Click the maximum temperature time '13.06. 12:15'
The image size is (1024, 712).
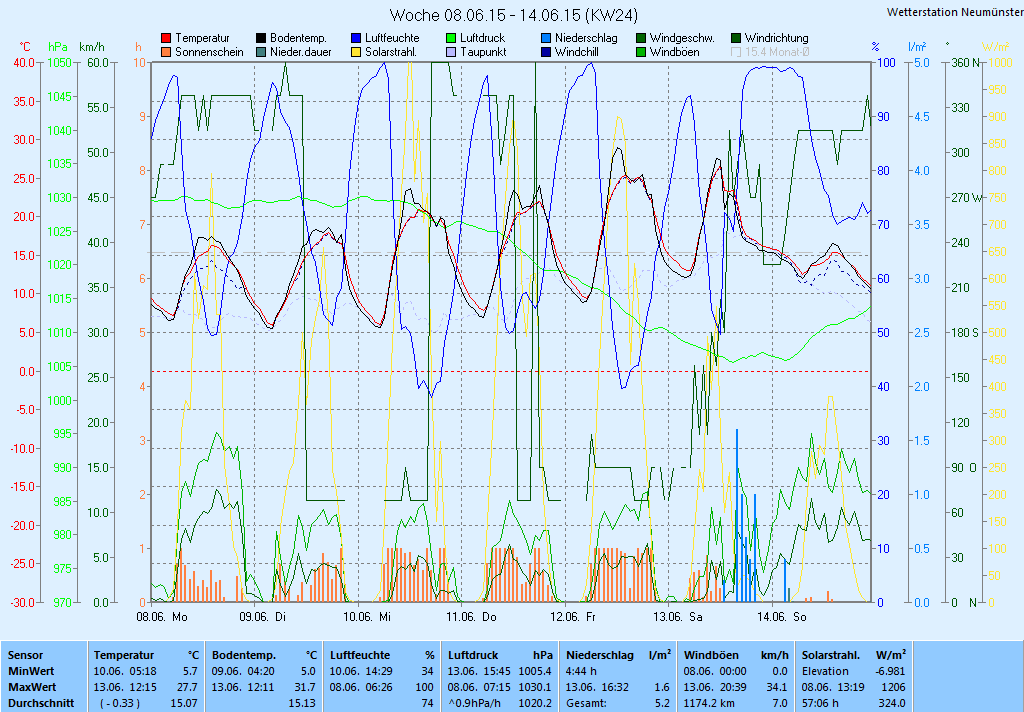(x=125, y=687)
